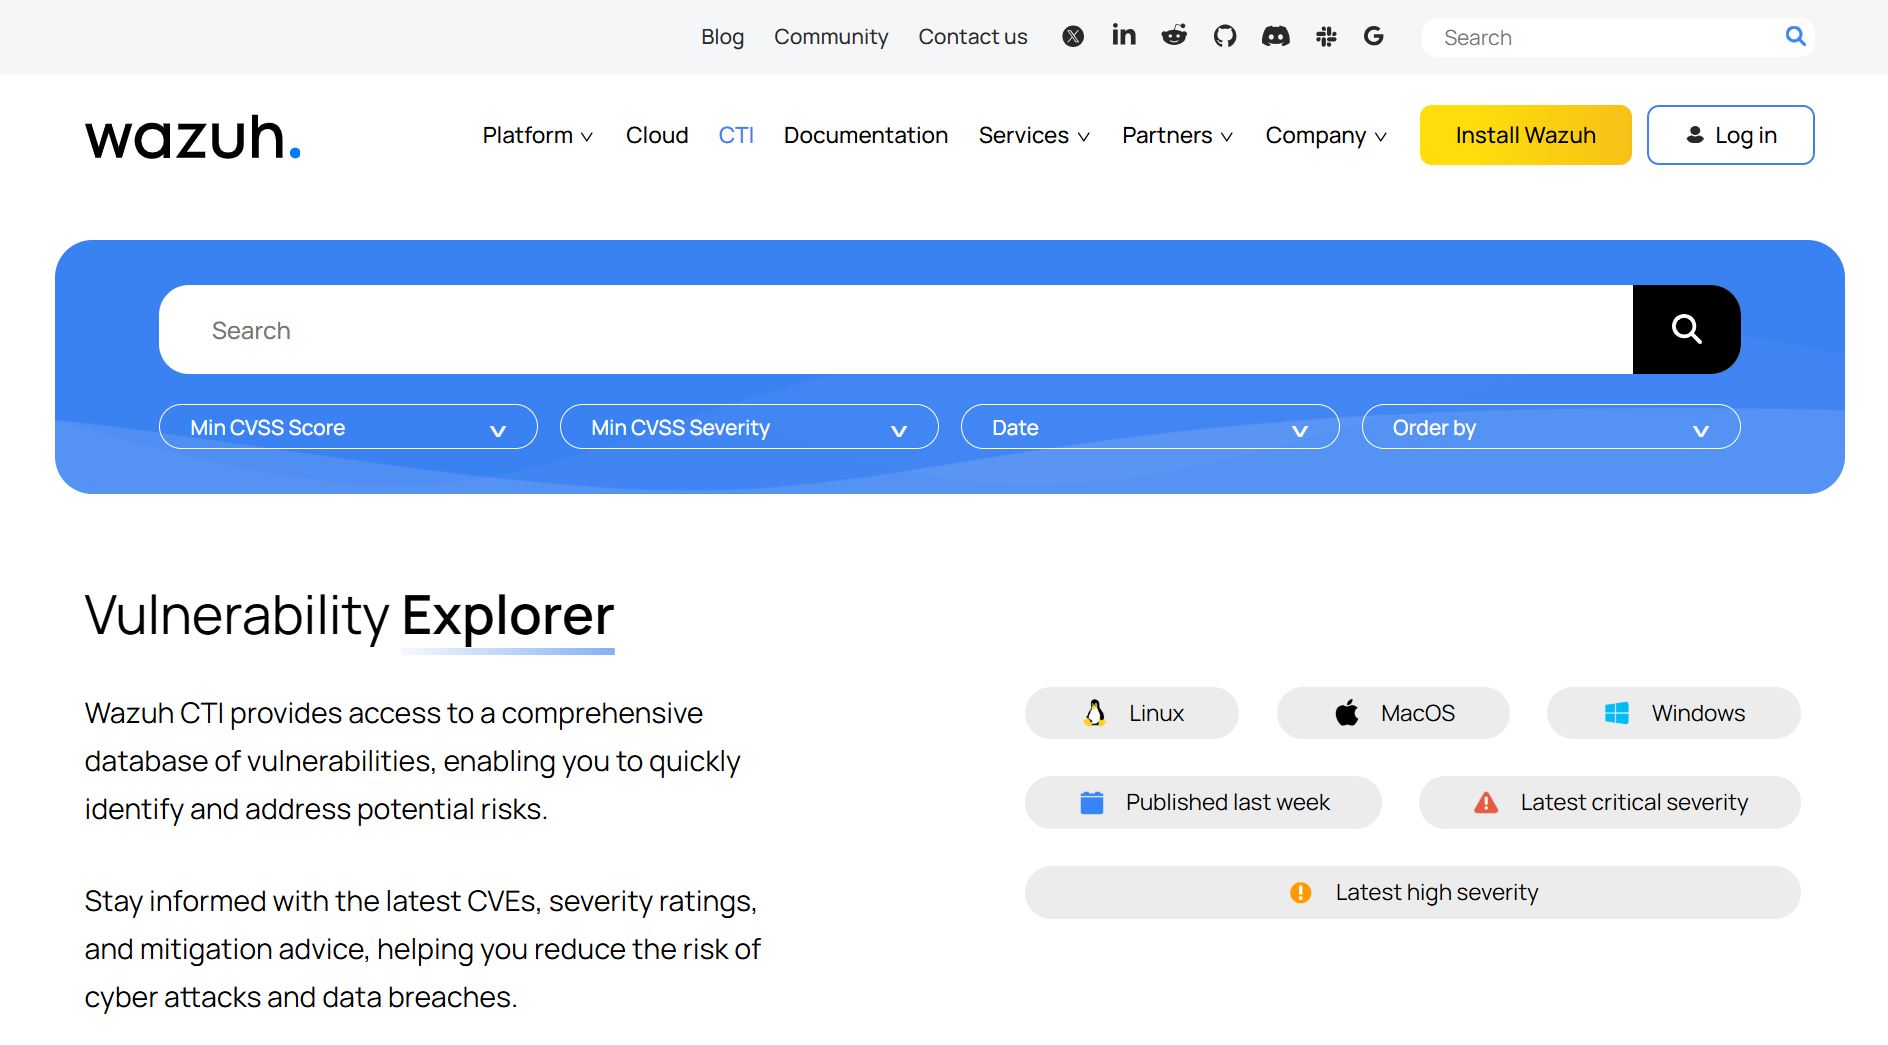Image resolution: width=1888 pixels, height=1045 pixels.
Task: Open the Partners menu
Action: [1177, 135]
